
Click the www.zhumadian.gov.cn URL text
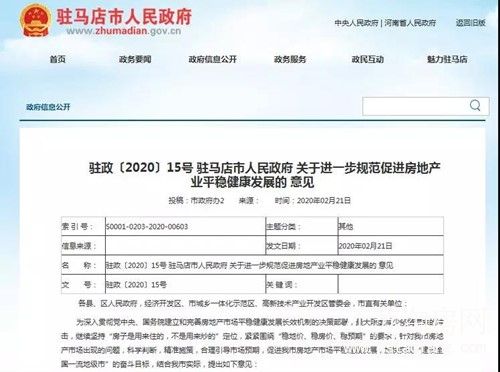click(x=123, y=31)
